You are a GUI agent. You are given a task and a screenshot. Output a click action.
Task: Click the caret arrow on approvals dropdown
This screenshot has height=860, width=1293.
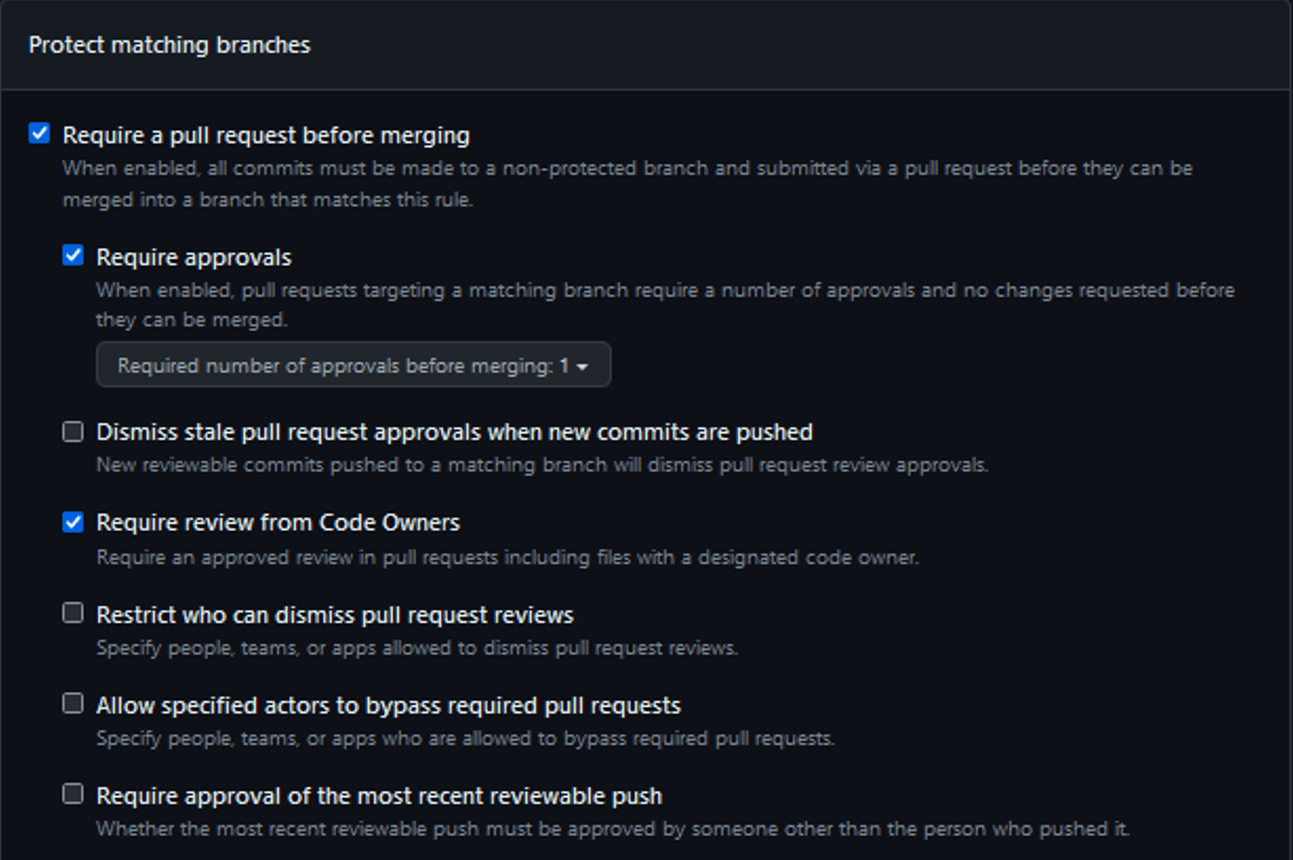(582, 367)
